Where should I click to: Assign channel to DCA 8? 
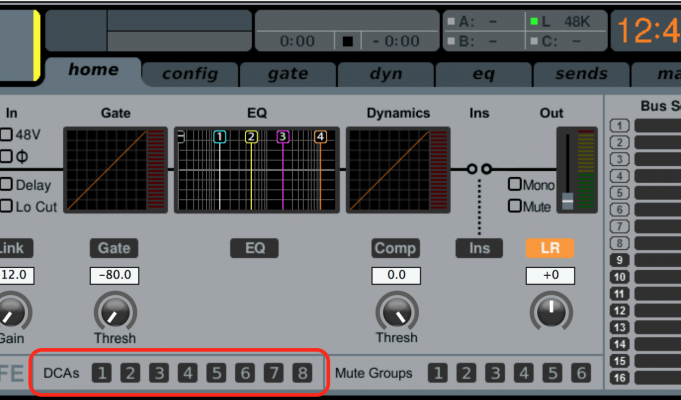coord(302,373)
